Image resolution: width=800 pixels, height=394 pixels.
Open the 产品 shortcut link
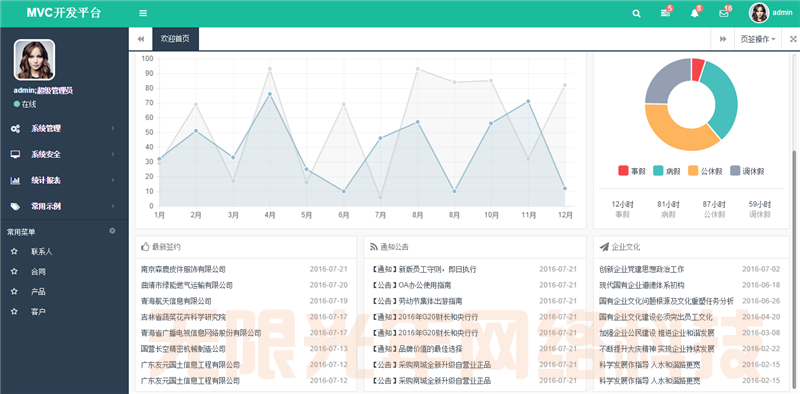pos(38,291)
